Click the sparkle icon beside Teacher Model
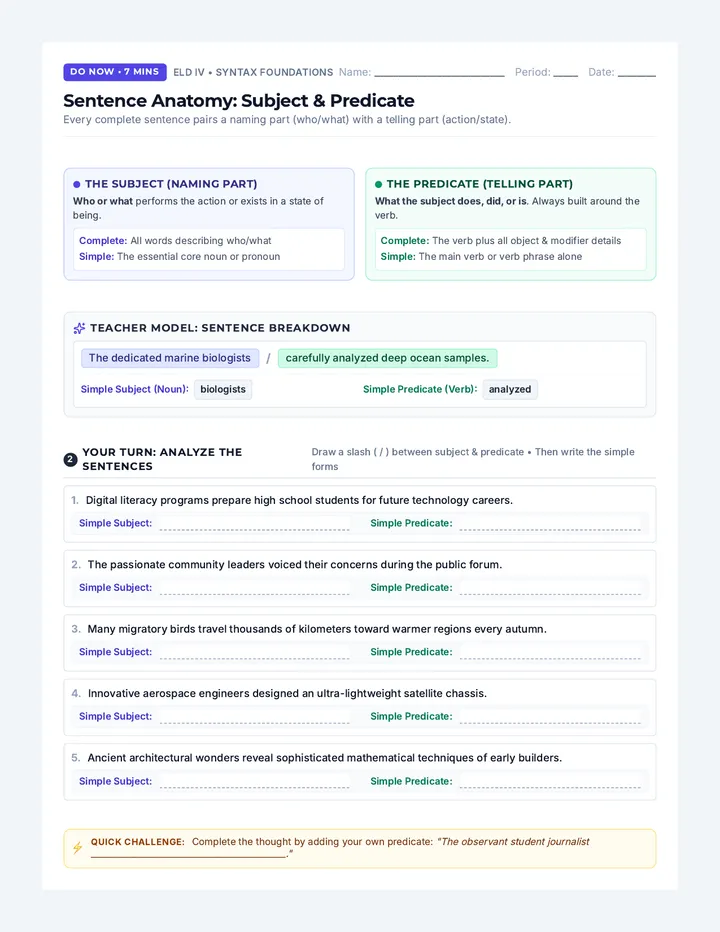Screen dimensions: 720x932 tap(79, 328)
